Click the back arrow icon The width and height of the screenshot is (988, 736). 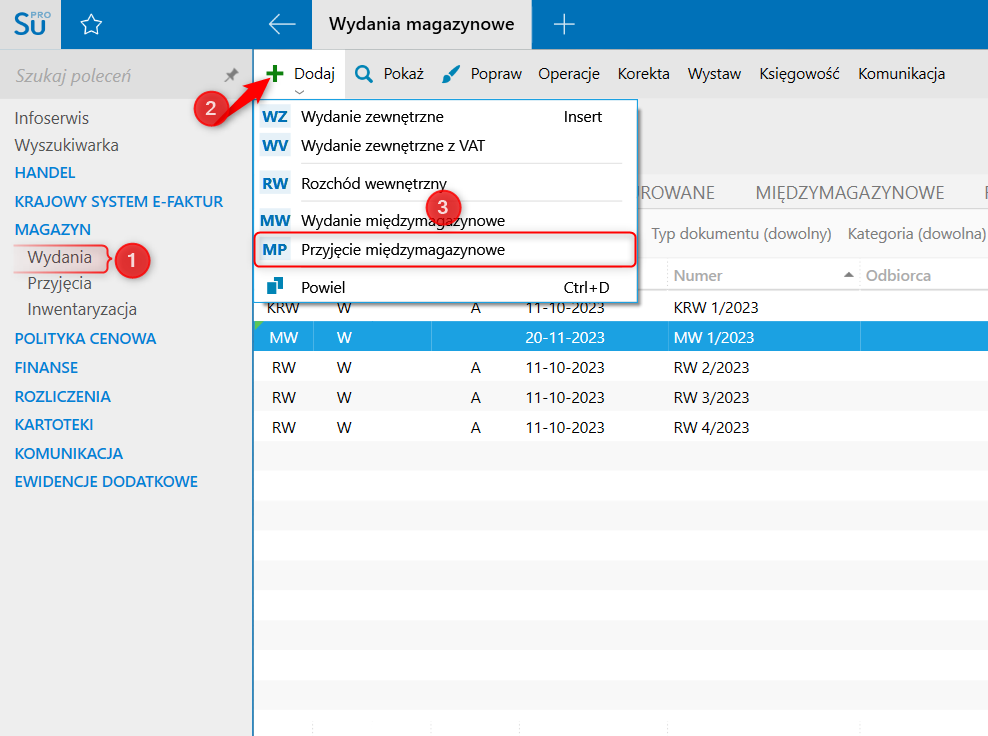coord(282,25)
